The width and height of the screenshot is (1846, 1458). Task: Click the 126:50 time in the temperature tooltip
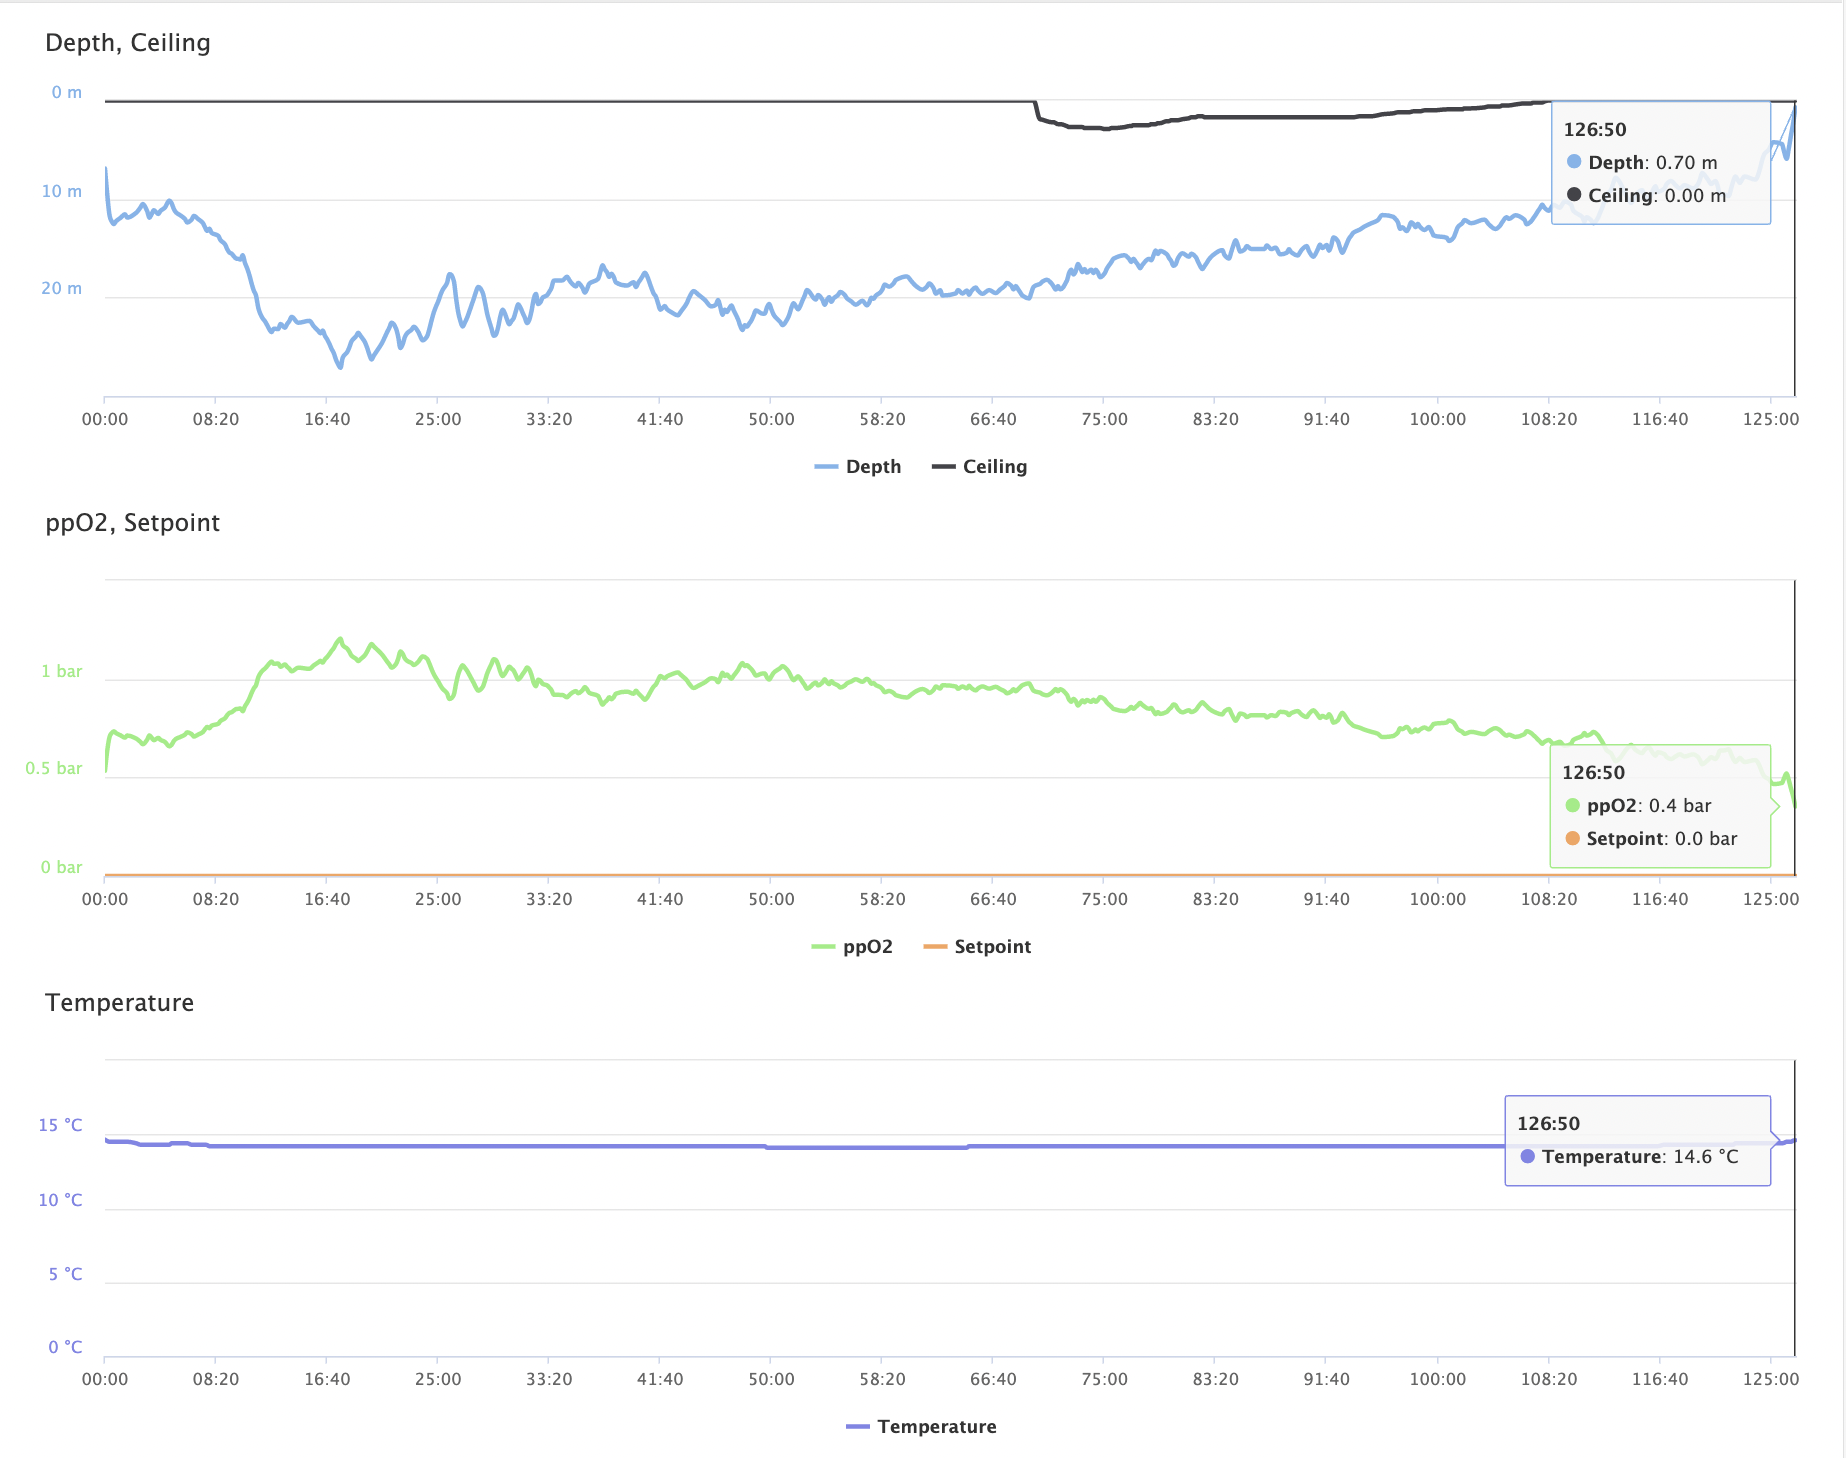pyautogui.click(x=1549, y=1123)
